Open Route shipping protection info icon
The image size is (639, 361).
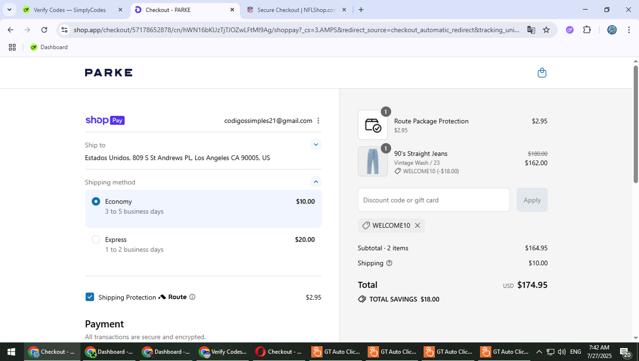(192, 297)
